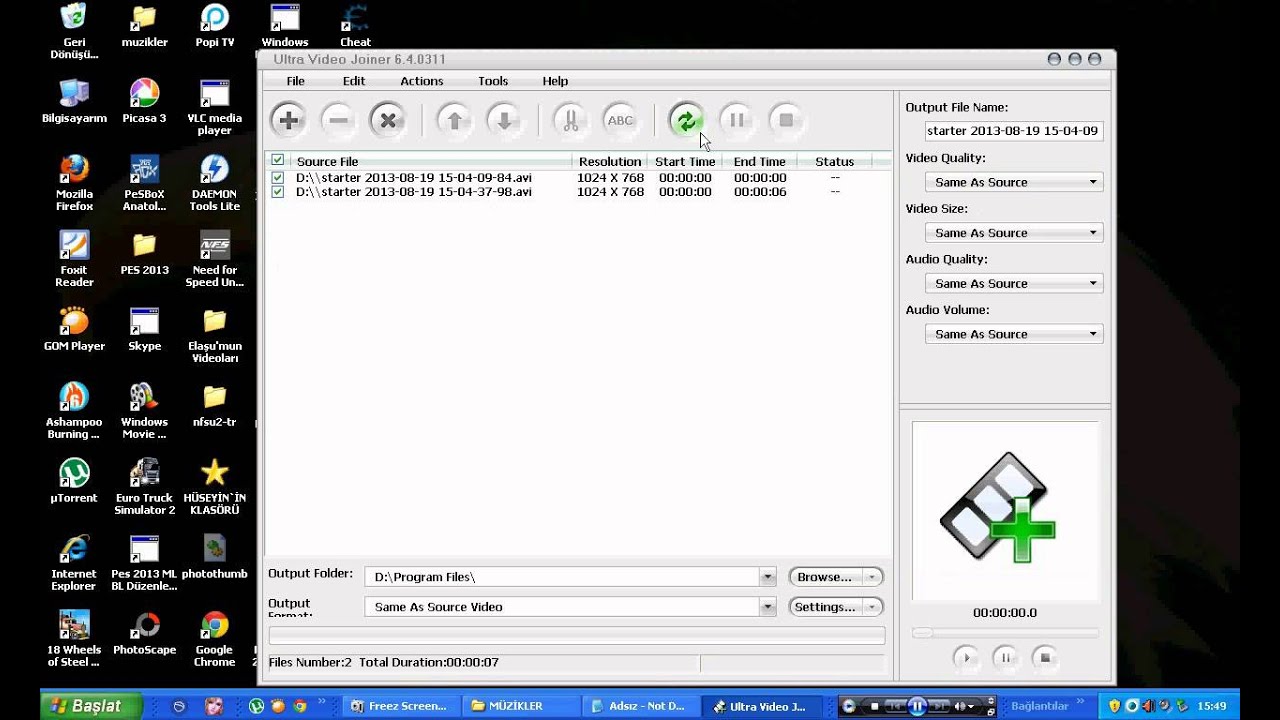Screen dimensions: 1280x720
Task: Click the Remove file minus icon
Action: 338,121
